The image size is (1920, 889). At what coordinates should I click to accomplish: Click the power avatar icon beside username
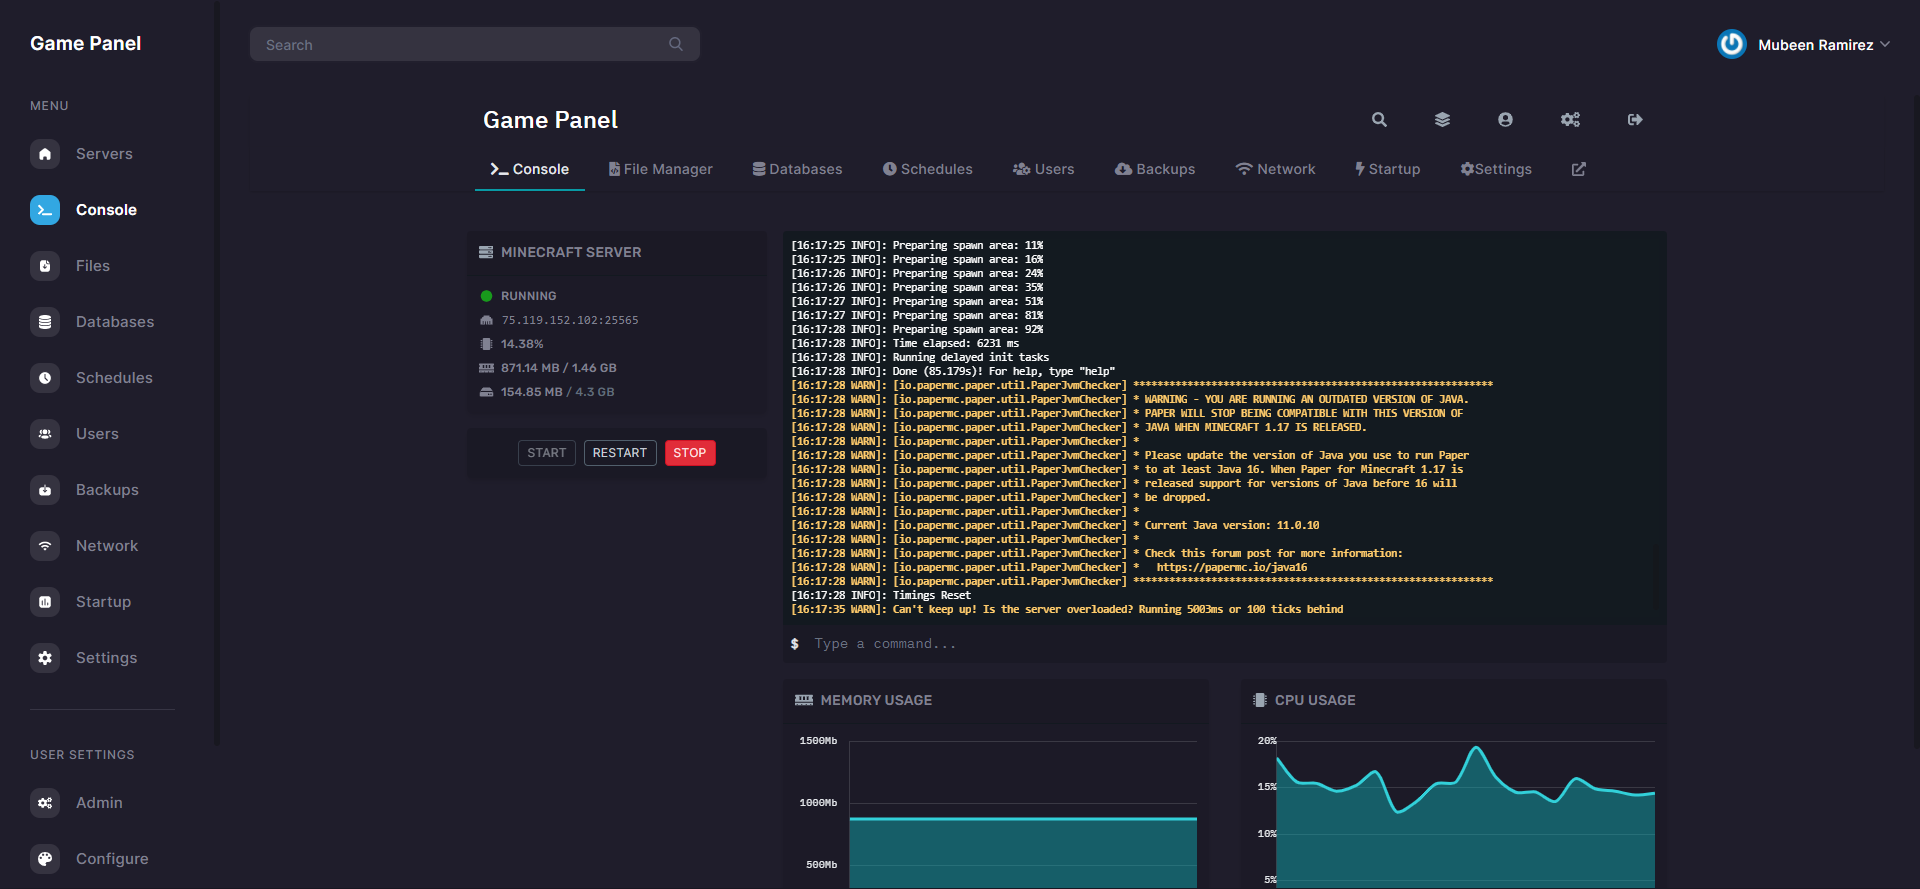tap(1731, 44)
